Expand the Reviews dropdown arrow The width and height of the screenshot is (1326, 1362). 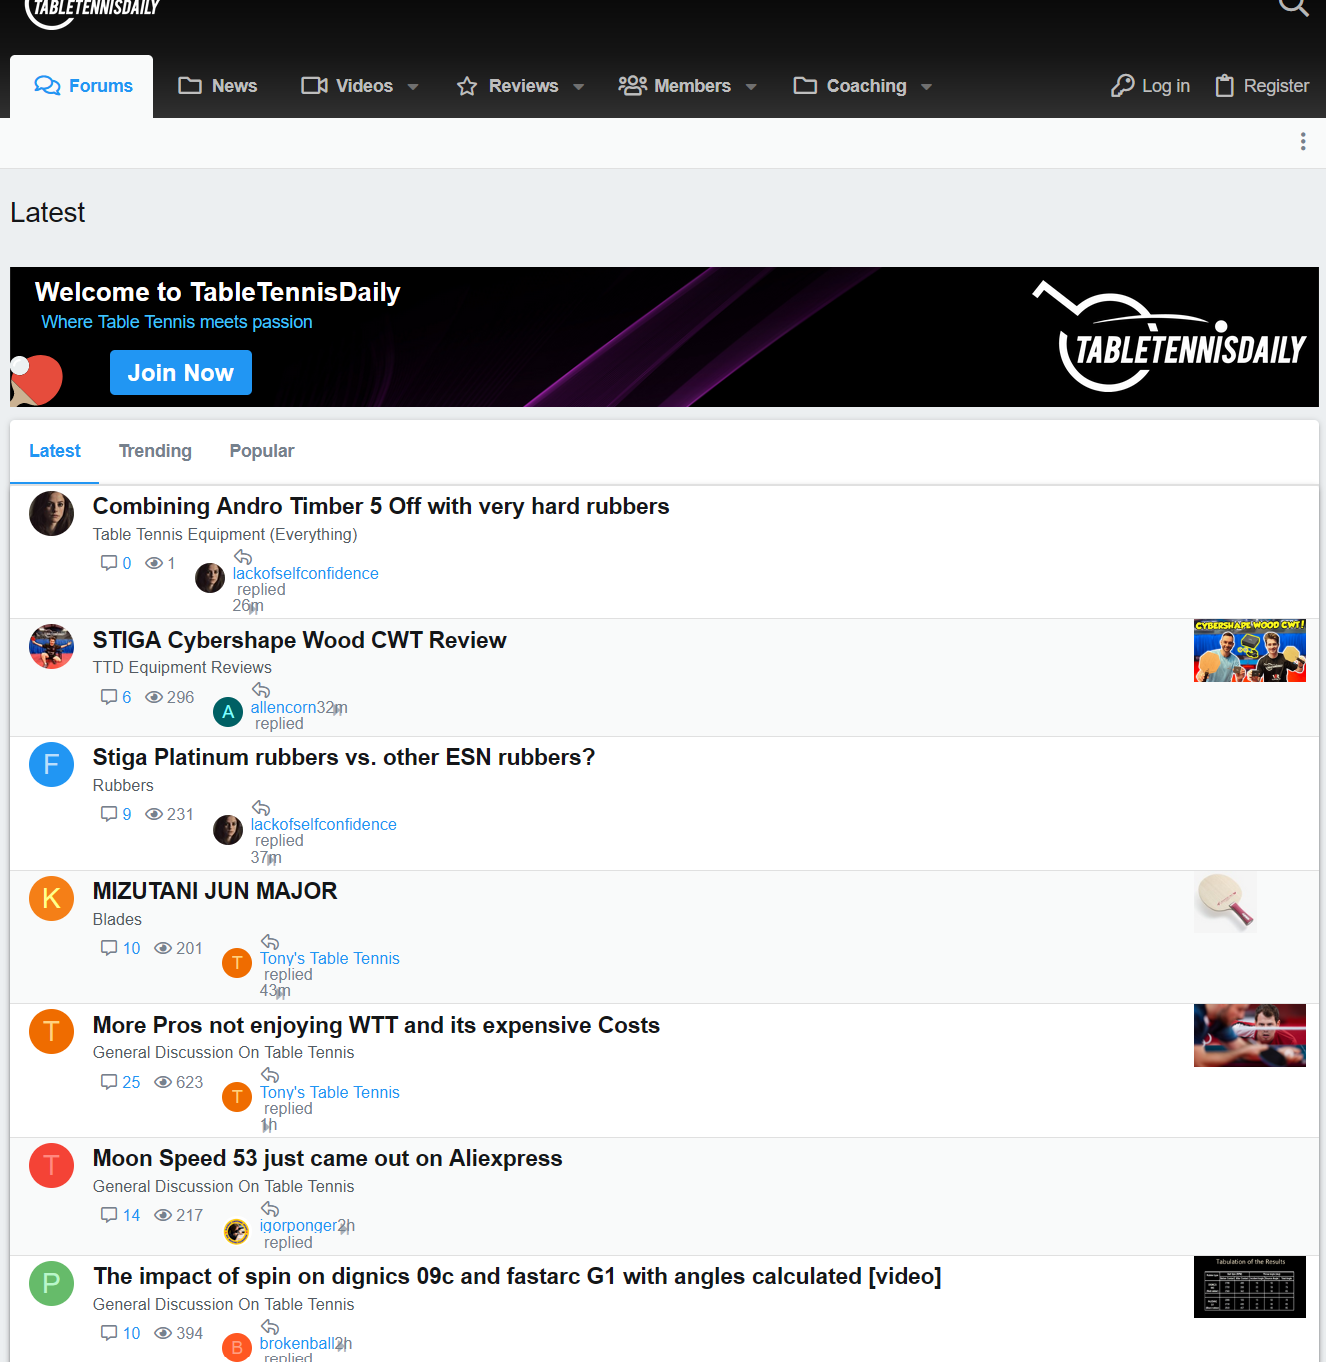578,87
